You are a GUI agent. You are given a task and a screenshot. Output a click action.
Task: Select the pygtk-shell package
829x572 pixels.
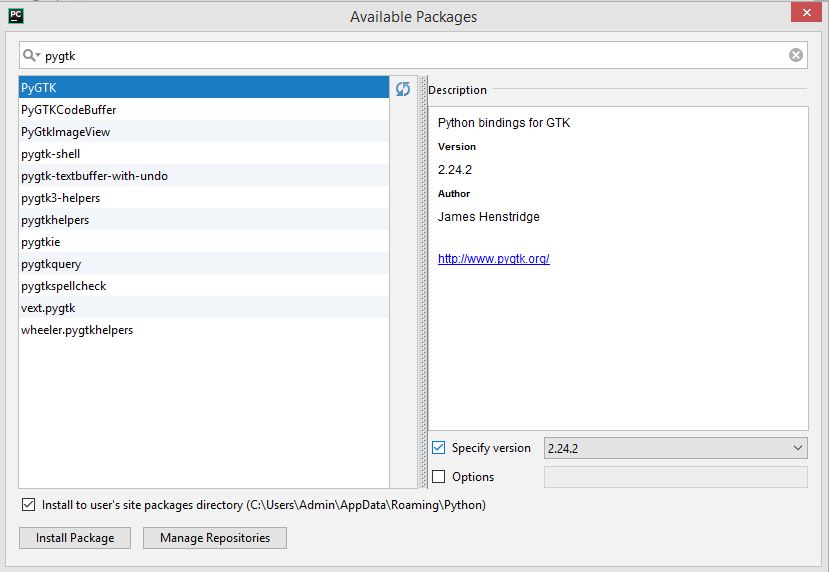click(204, 154)
